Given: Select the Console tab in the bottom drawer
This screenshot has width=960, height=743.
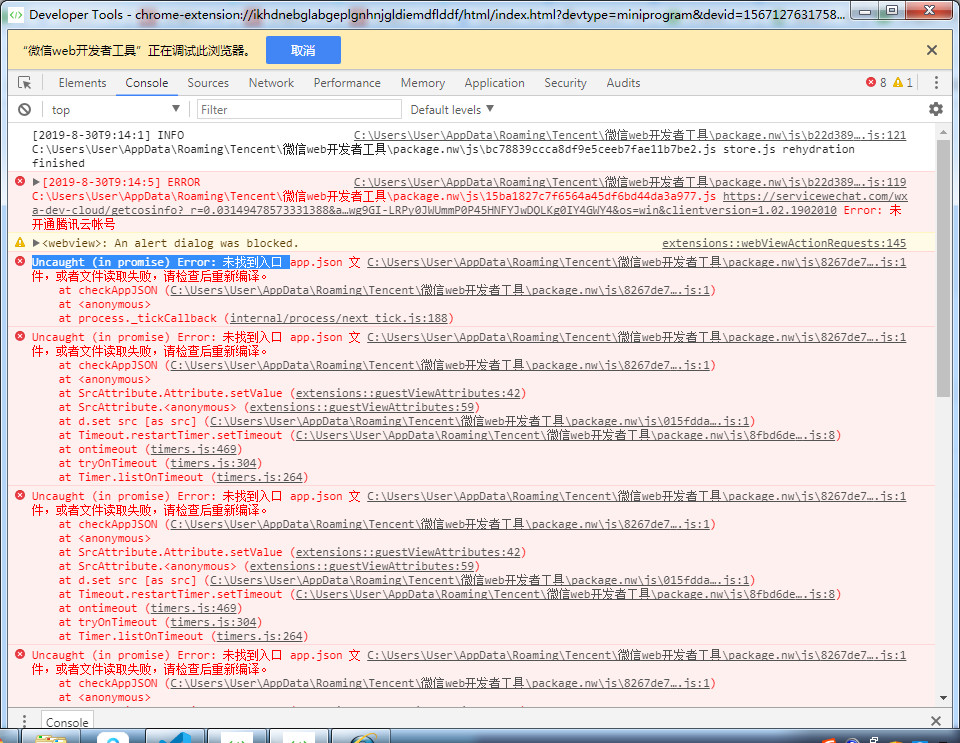Looking at the screenshot, I should [67, 722].
